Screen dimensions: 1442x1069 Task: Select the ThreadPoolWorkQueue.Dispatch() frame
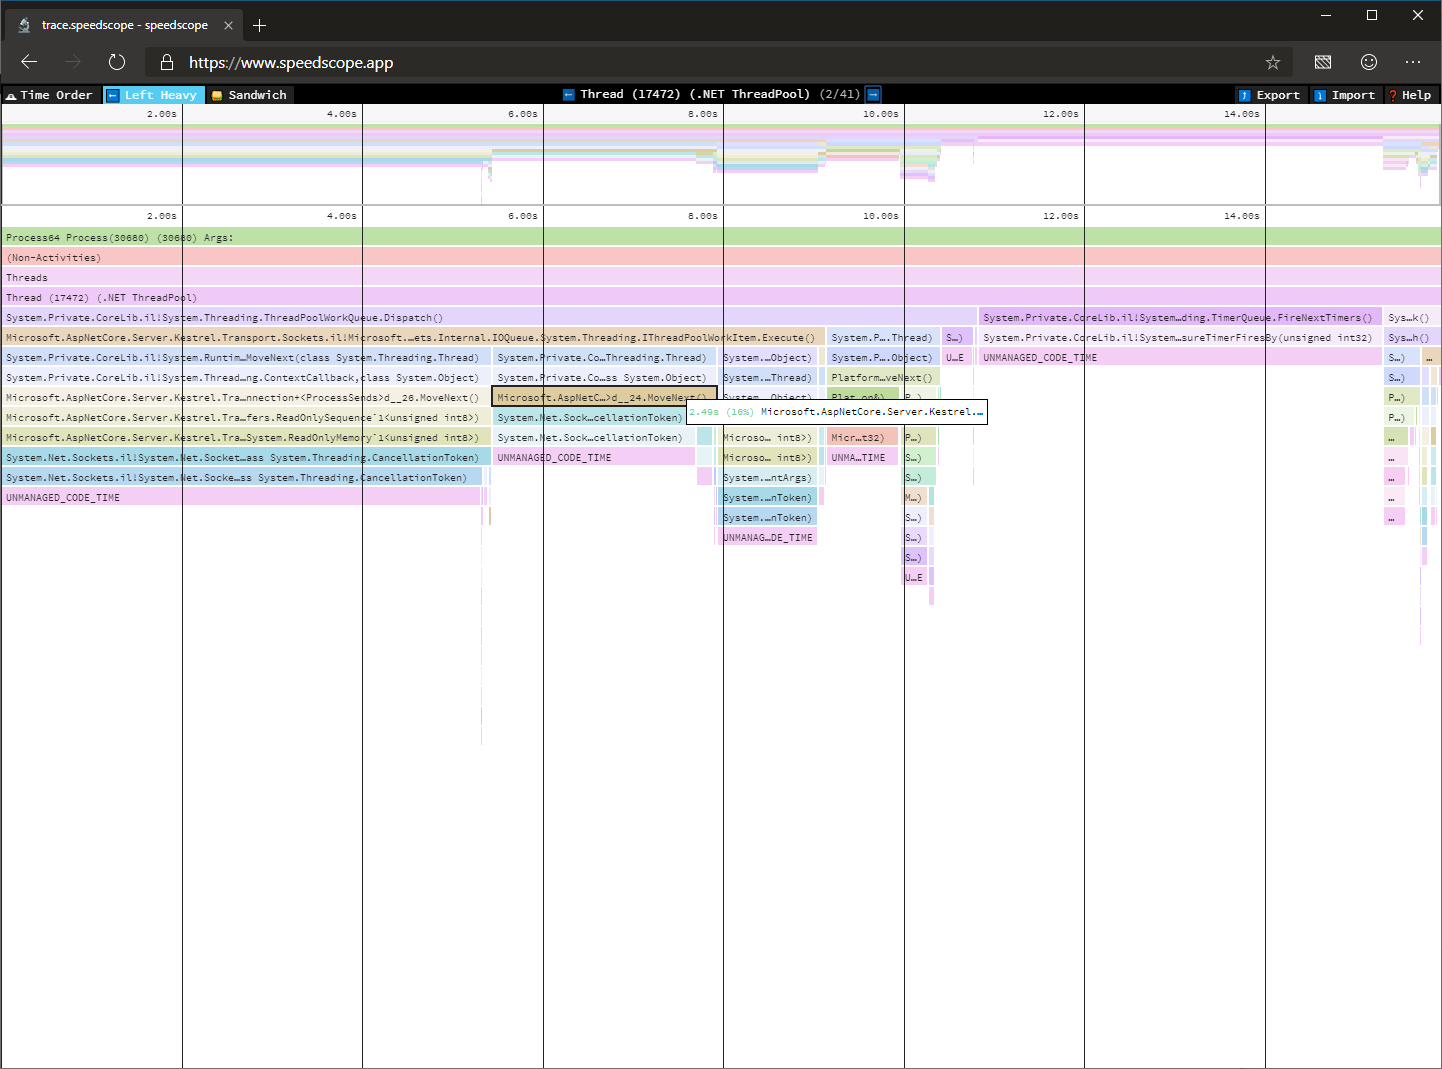[x=489, y=317]
